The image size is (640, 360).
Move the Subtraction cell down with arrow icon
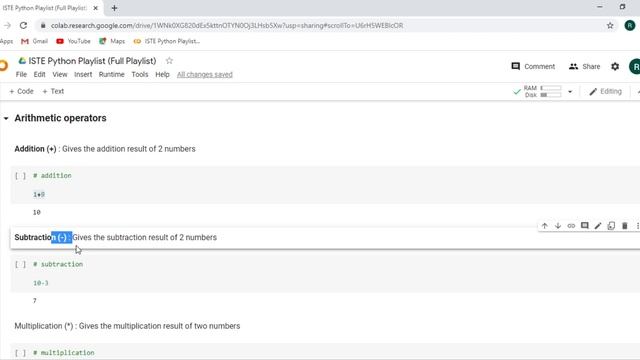click(x=558, y=226)
